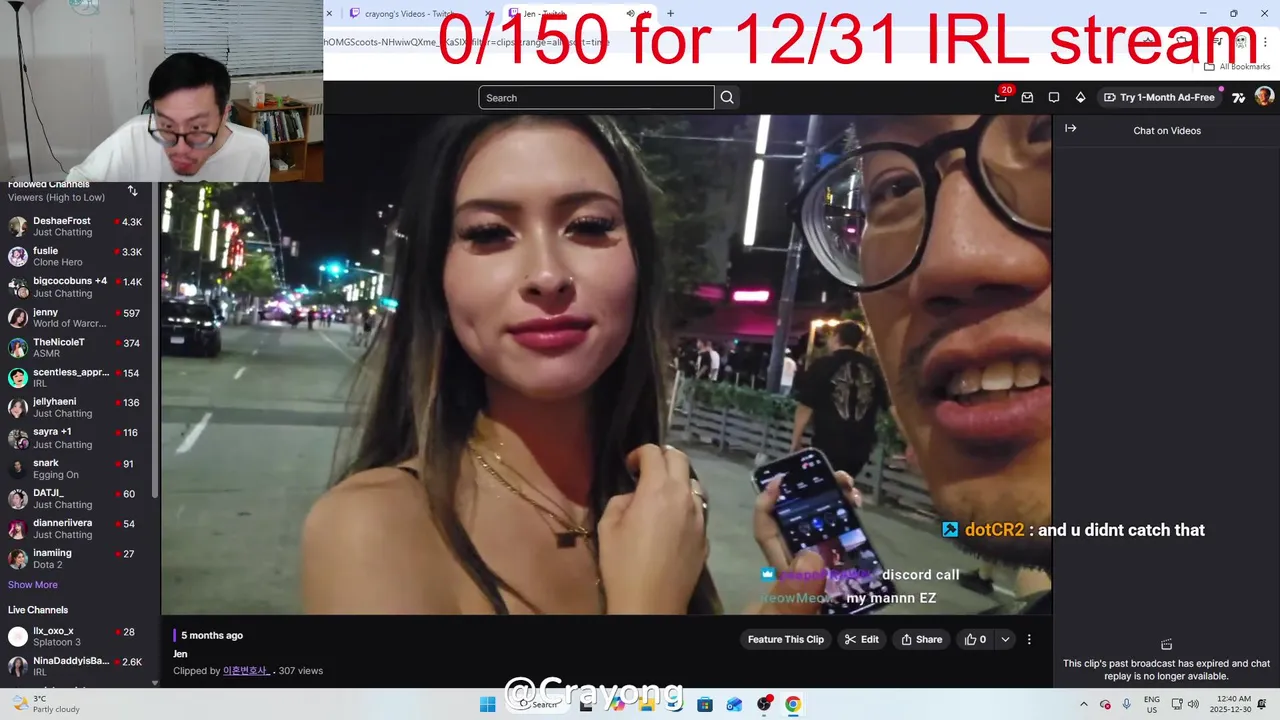The image size is (1280, 720).
Task: Click the TheNicoleT channel avatar
Action: pos(18,347)
